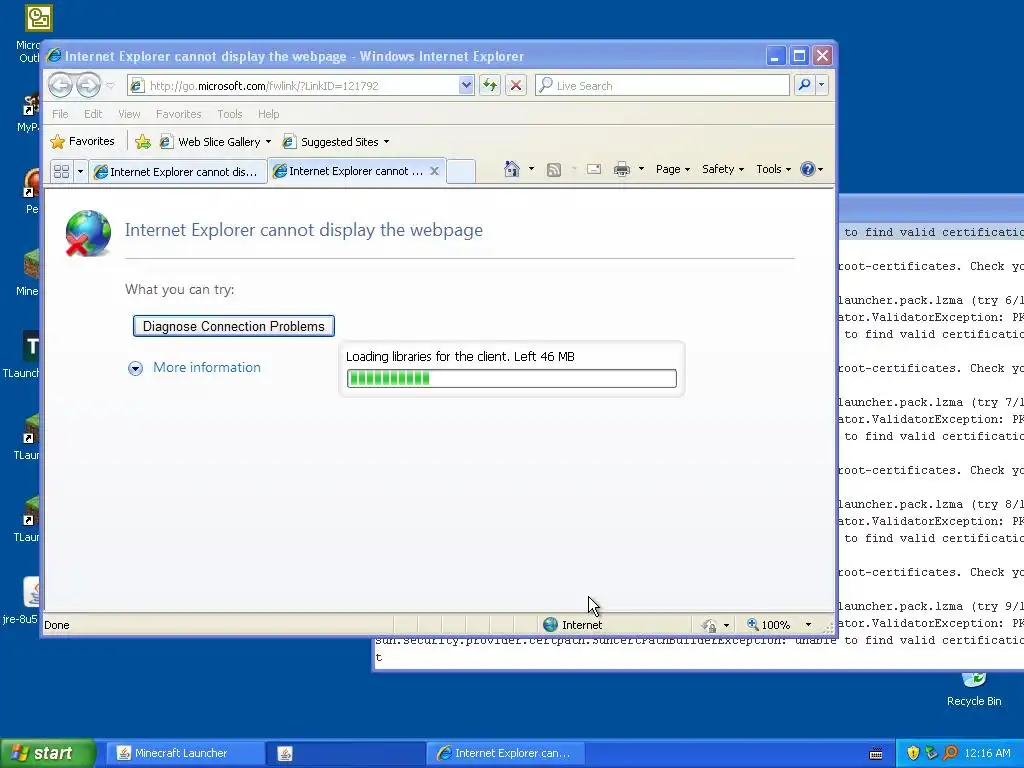1024x768 pixels.
Task: Click the Search magnifier button
Action: coord(805,85)
